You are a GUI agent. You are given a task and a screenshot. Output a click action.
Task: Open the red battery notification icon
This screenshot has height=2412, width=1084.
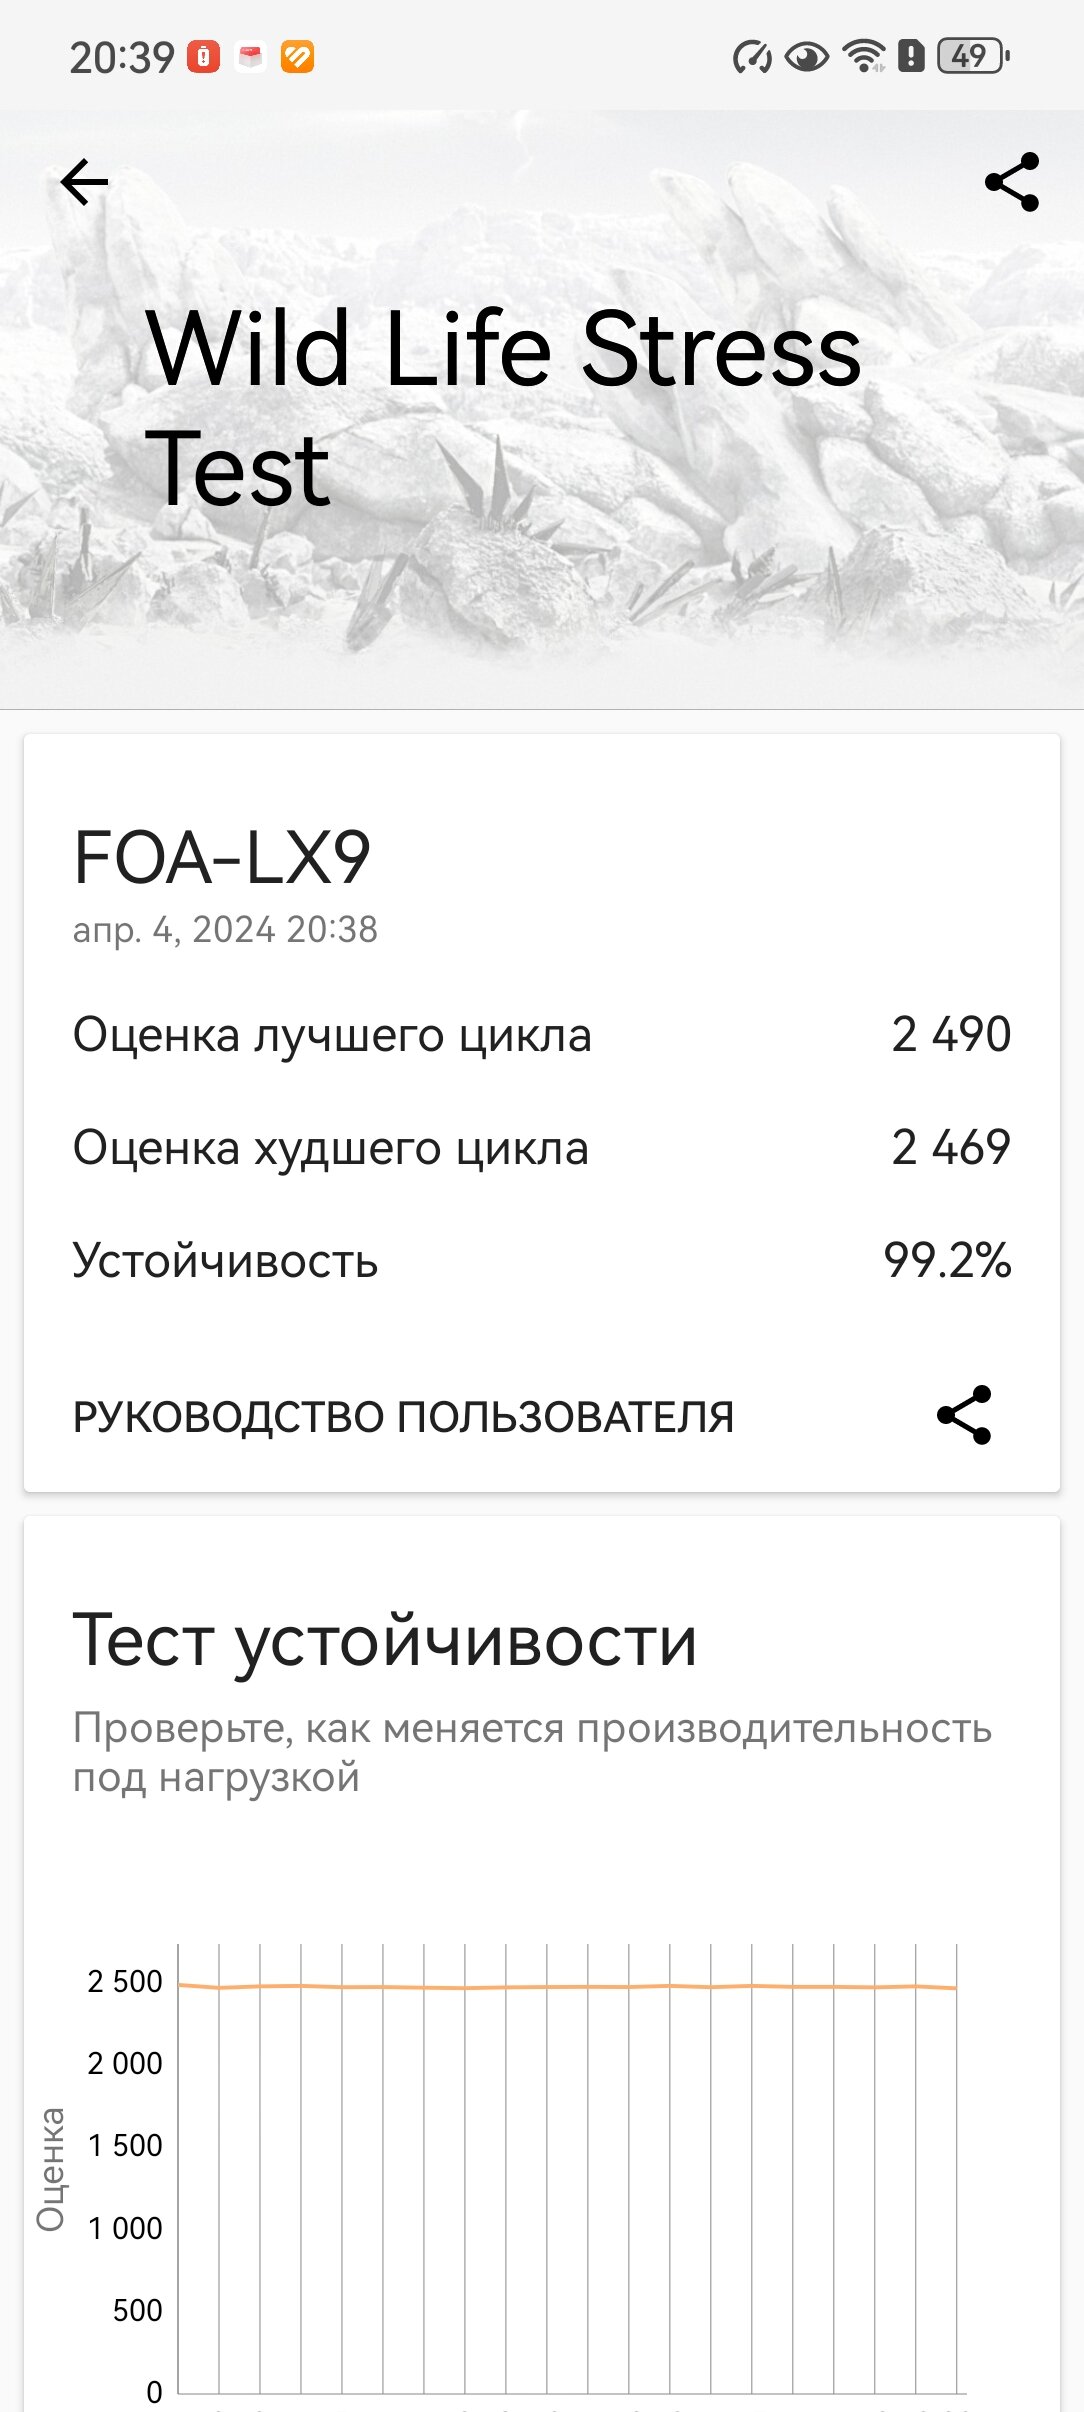coord(203,57)
